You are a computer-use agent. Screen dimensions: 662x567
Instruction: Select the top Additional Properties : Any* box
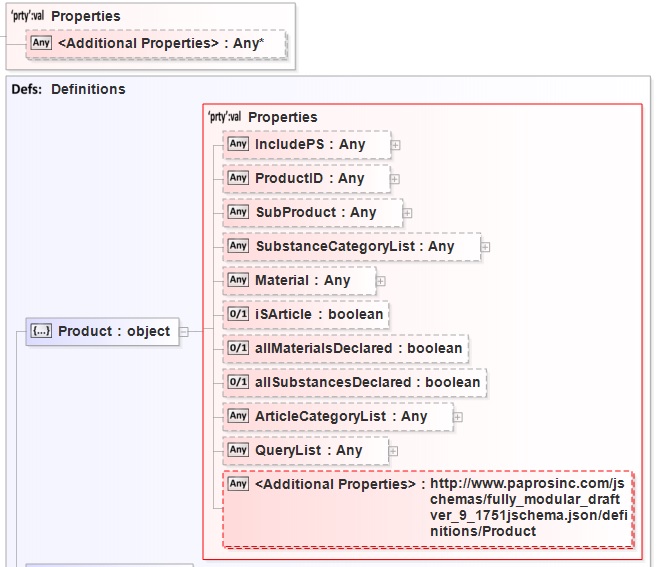[159, 43]
